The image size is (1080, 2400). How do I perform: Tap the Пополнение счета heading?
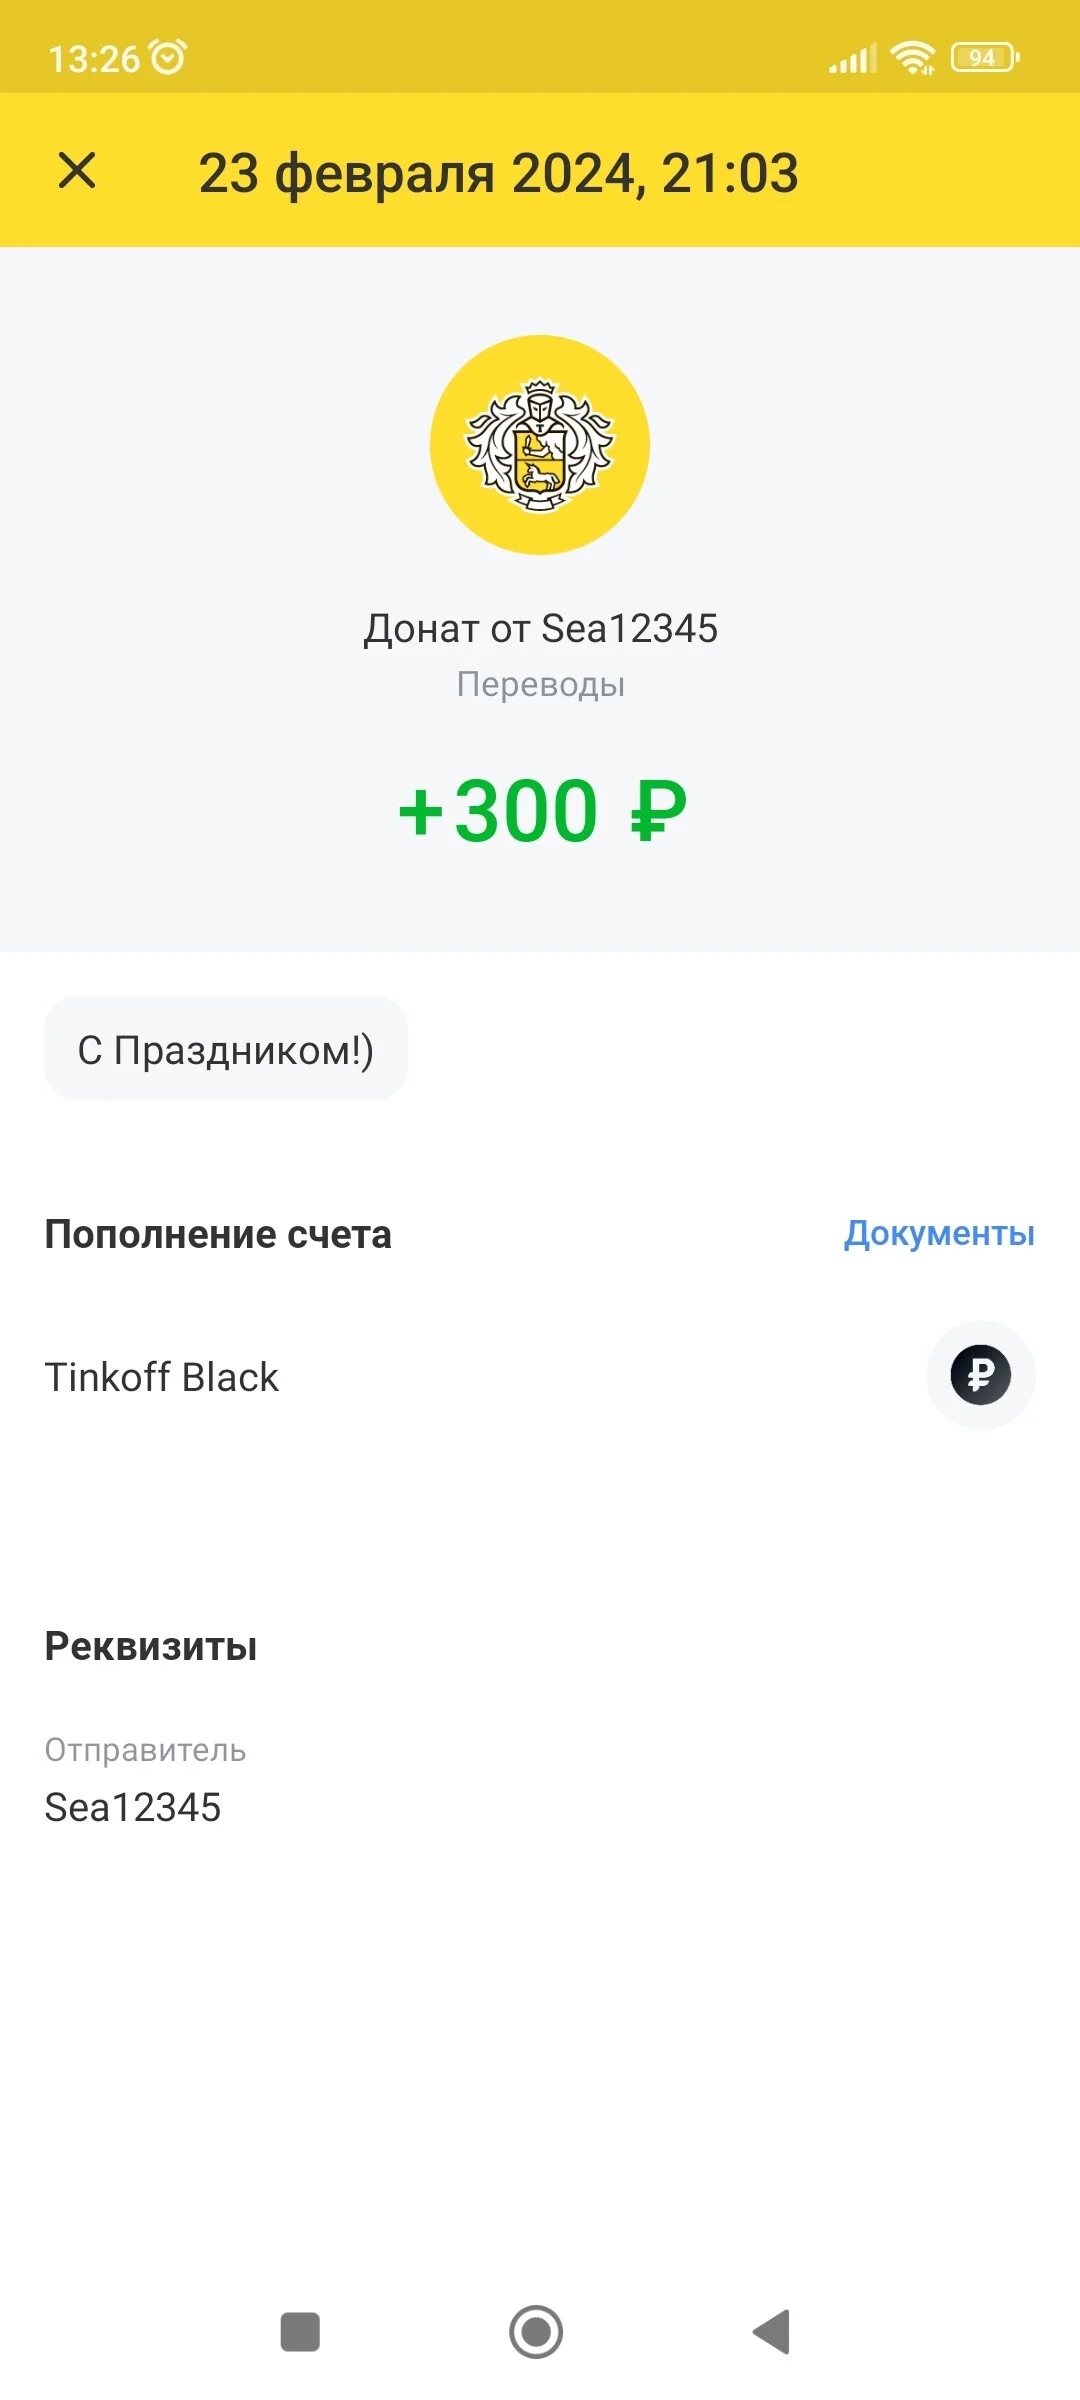pyautogui.click(x=218, y=1234)
